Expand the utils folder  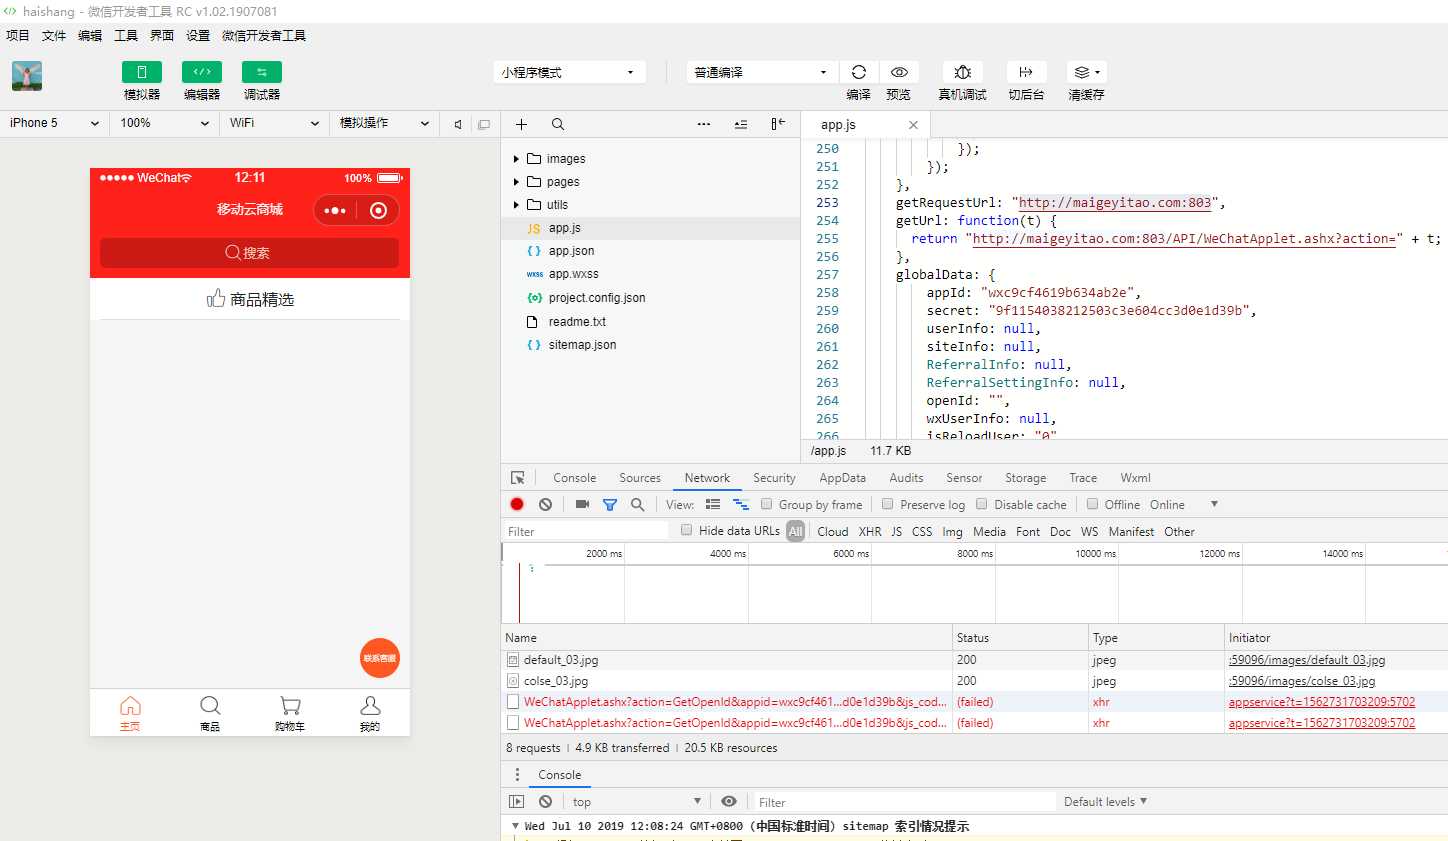(516, 205)
